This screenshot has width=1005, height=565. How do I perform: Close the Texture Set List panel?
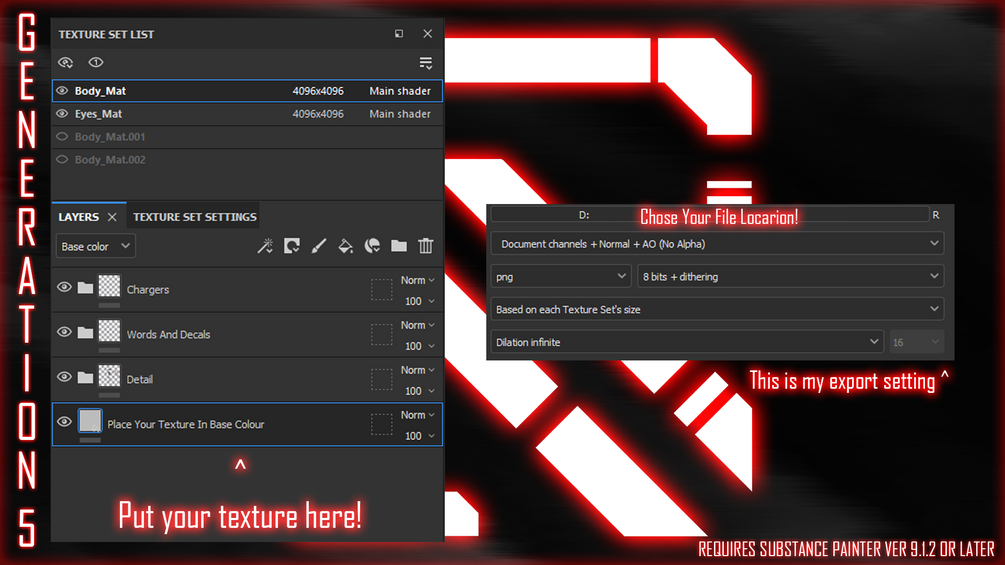pyautogui.click(x=428, y=33)
